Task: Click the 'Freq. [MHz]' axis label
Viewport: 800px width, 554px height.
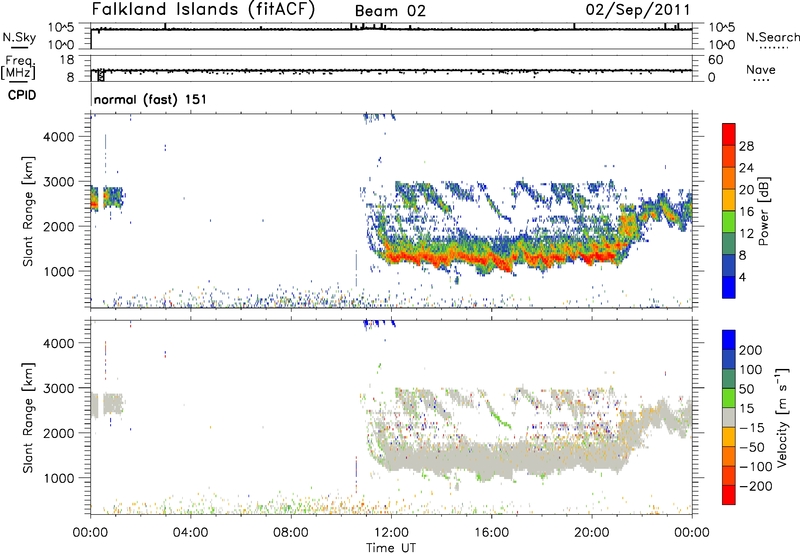Action: (x=18, y=67)
